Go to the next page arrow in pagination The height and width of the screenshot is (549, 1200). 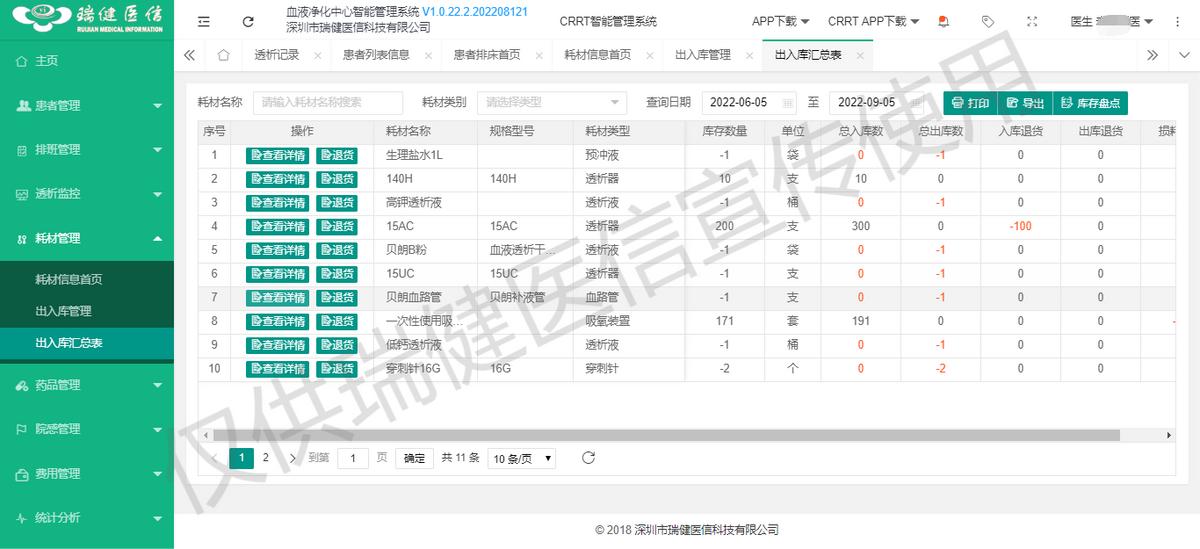point(293,458)
